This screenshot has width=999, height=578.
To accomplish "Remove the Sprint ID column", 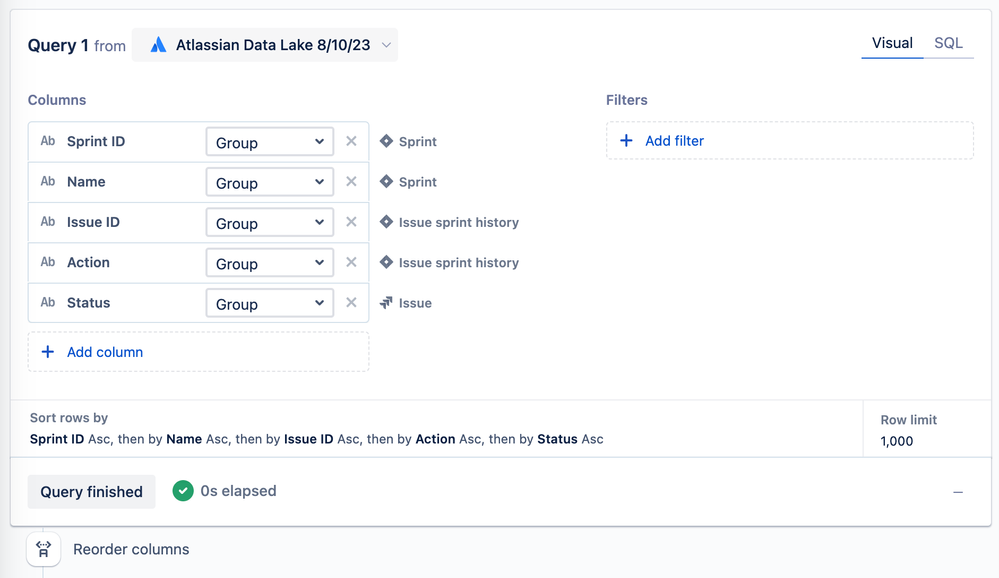I will click(351, 141).
